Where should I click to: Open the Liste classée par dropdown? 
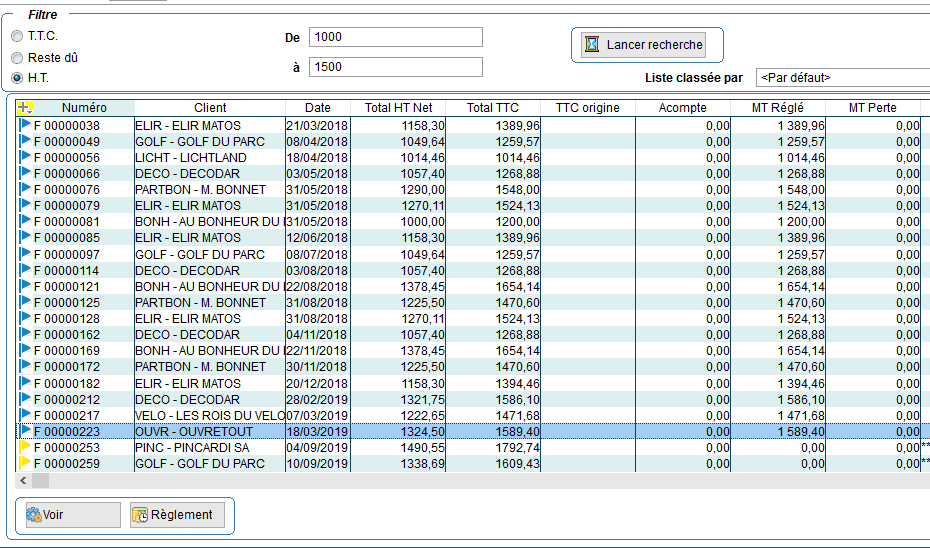pos(843,78)
